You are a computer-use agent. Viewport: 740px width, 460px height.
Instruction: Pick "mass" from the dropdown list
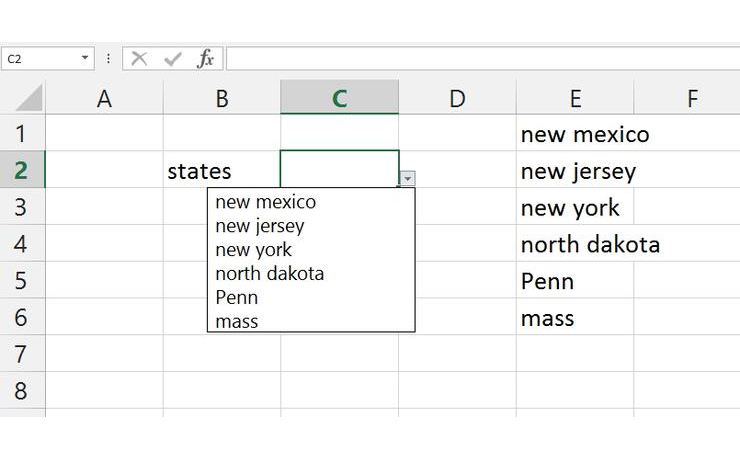(237, 321)
